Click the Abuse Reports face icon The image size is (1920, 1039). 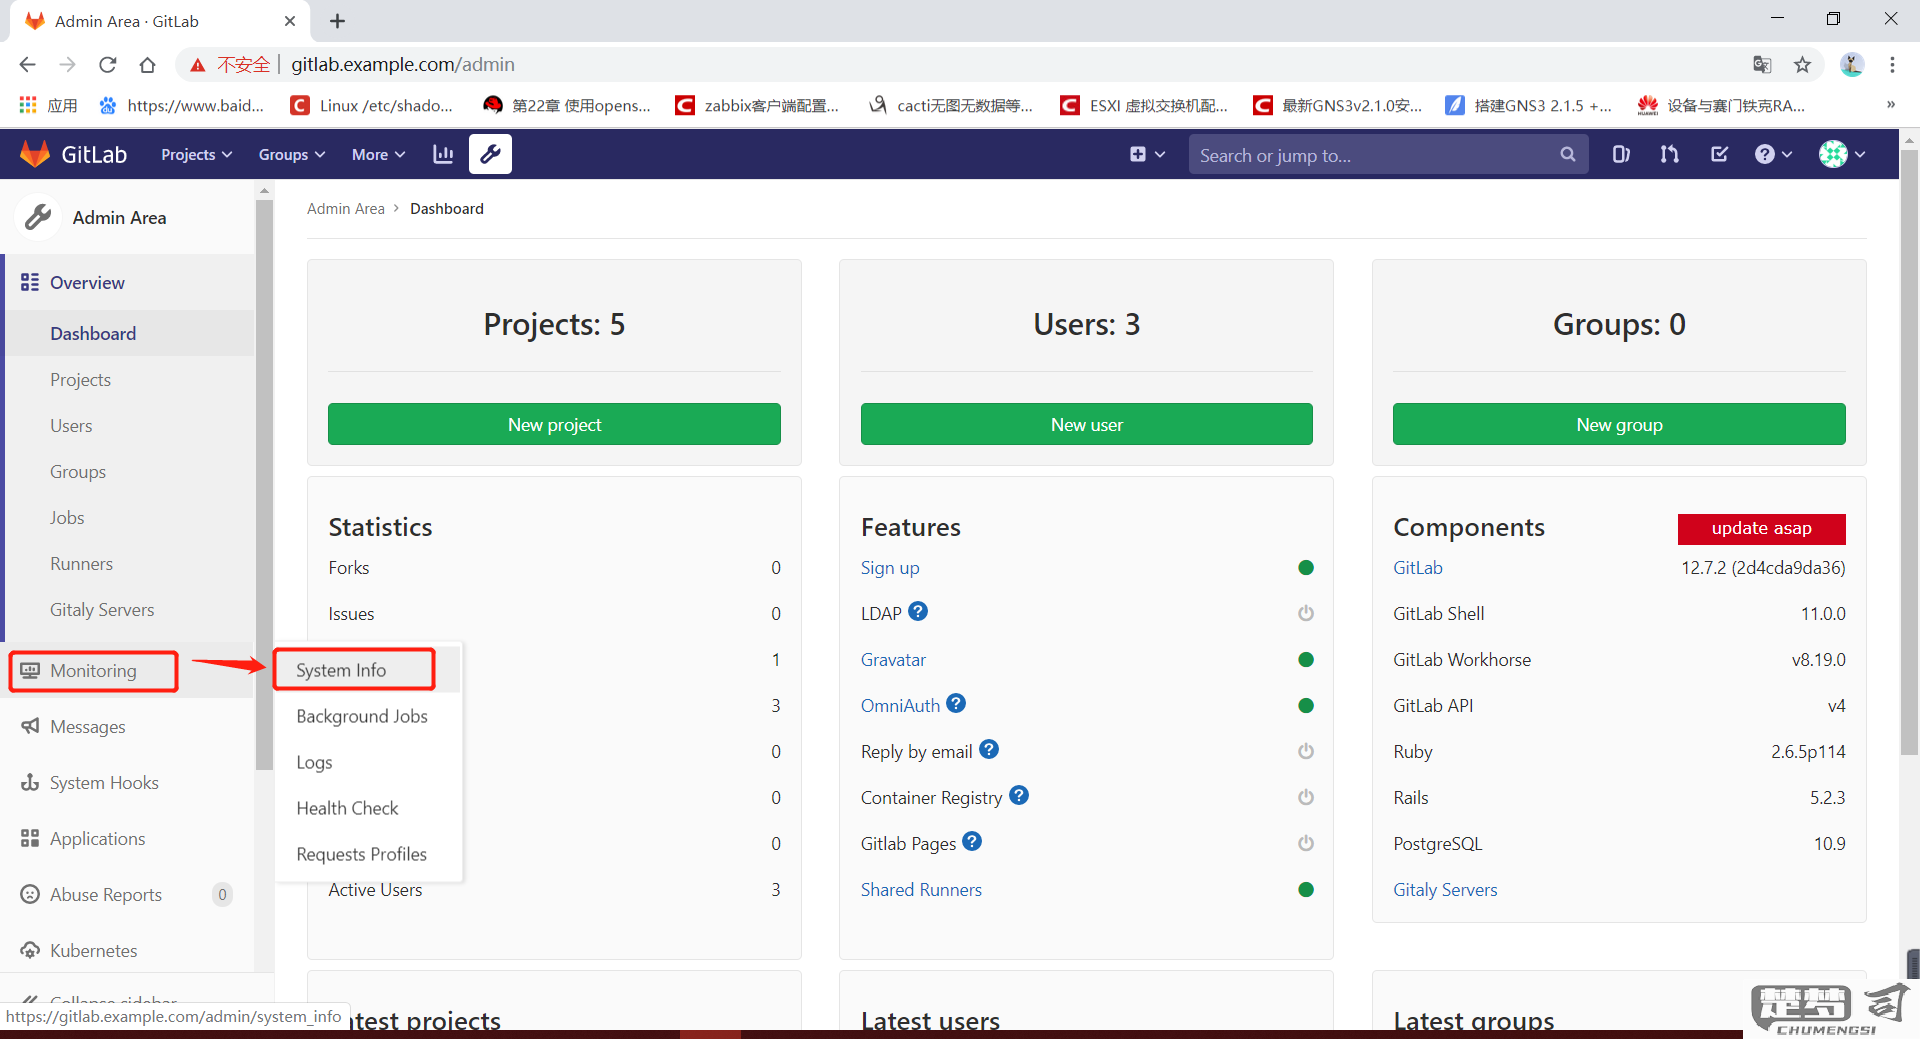30,894
